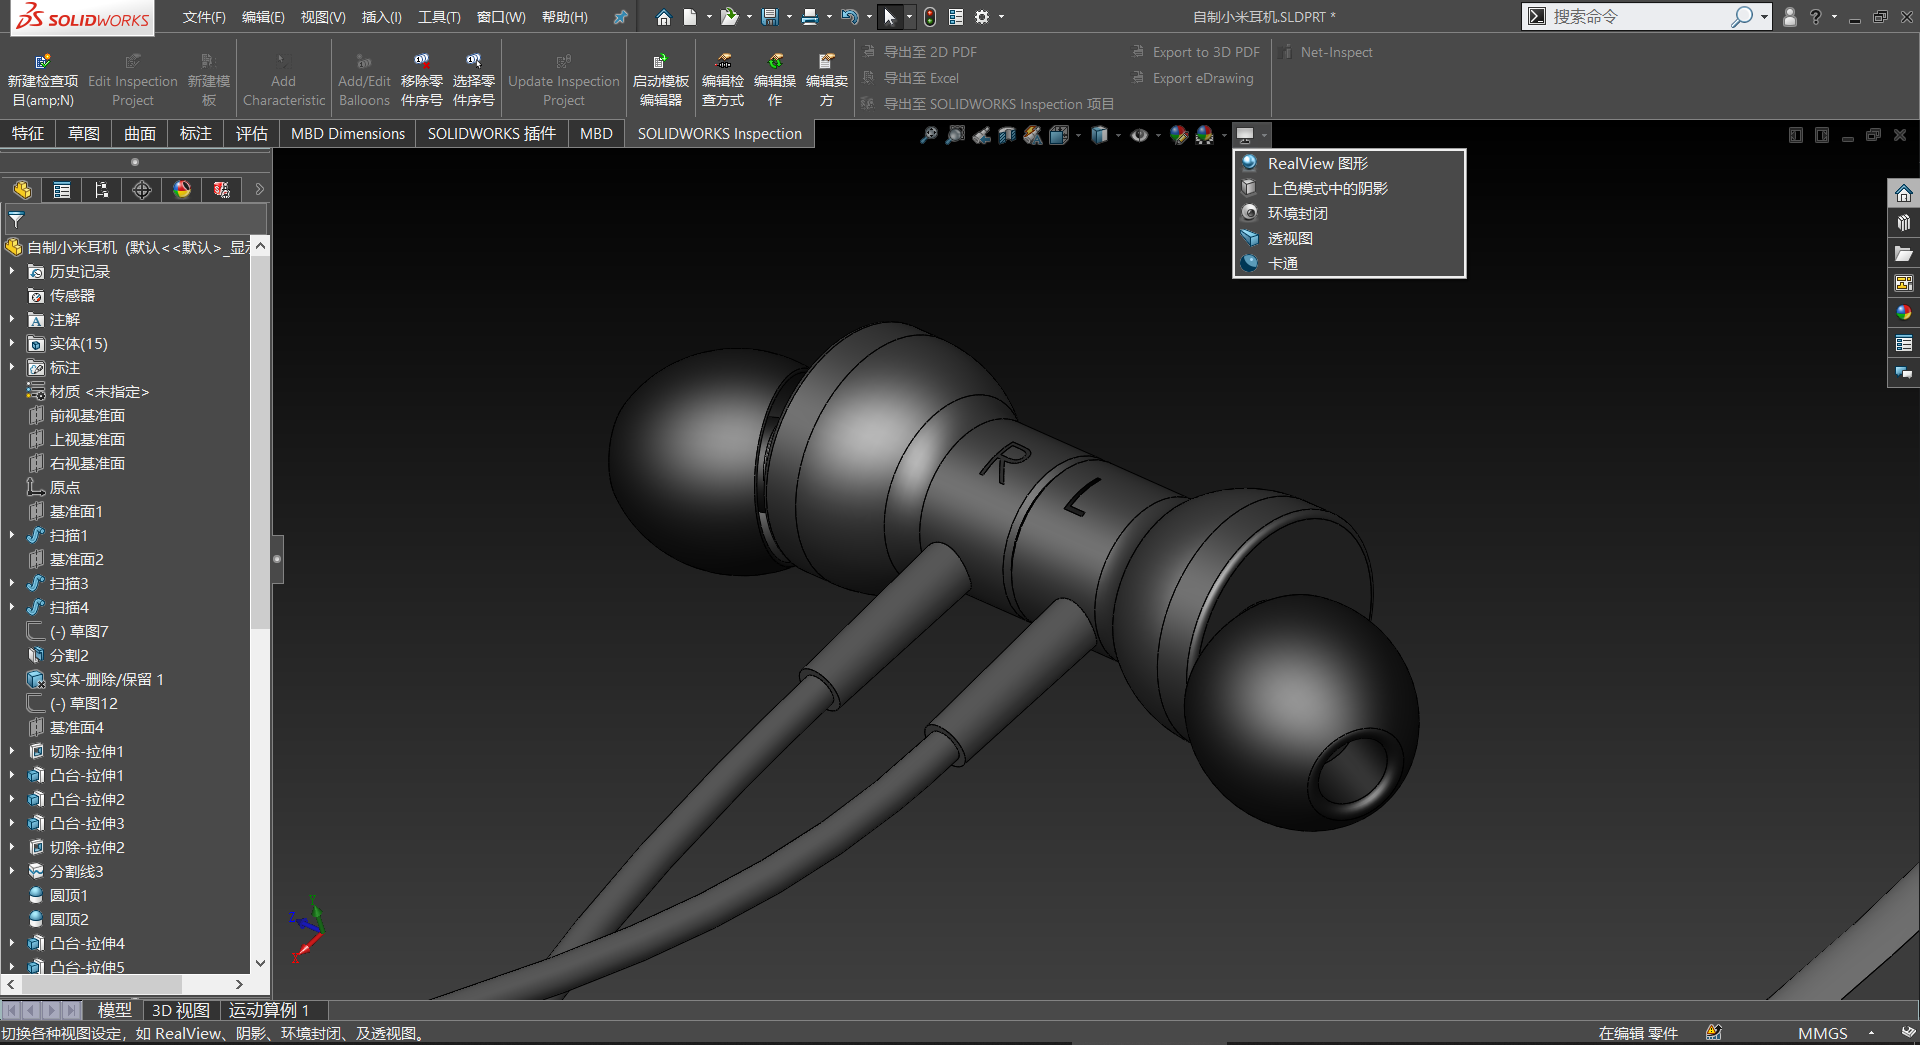Activate the Zoom to Area tool
This screenshot has height=1045, width=1920.
pos(955,135)
